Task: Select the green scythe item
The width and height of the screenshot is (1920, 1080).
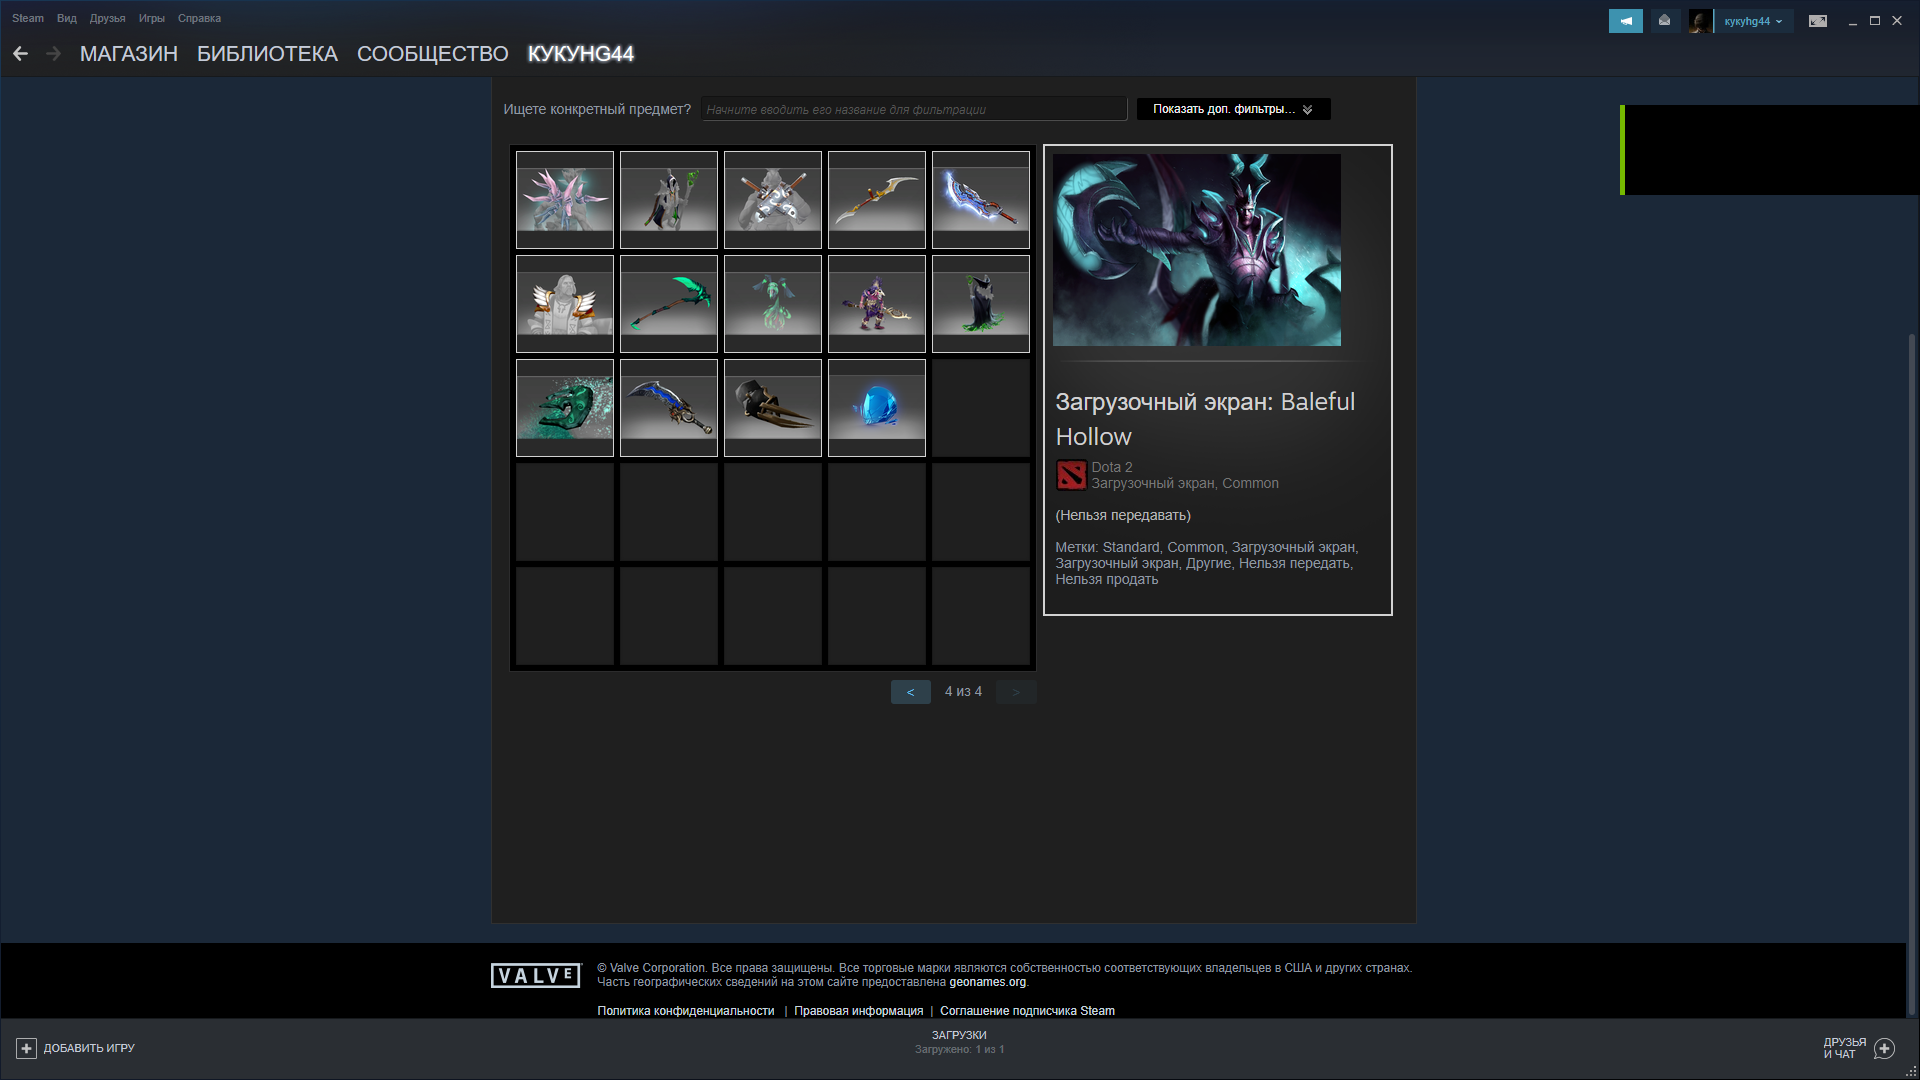Action: point(669,304)
